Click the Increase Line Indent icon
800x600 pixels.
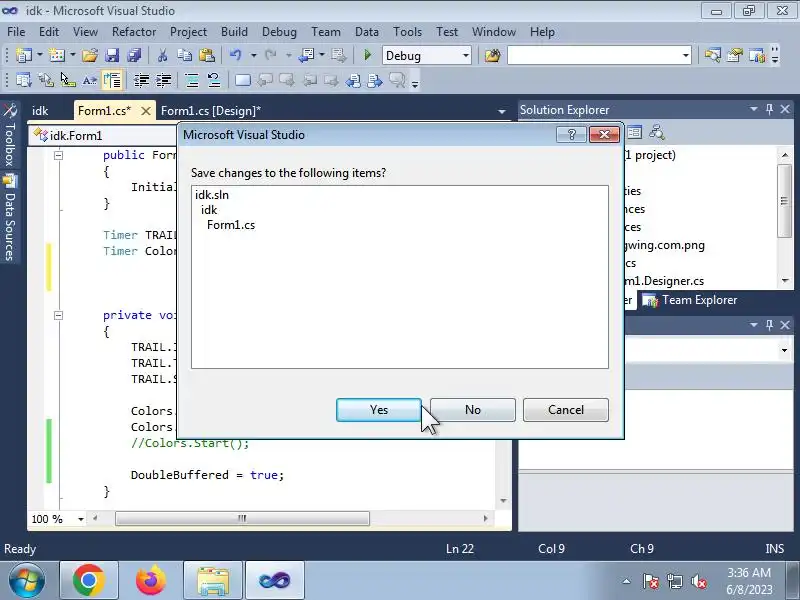coord(163,80)
